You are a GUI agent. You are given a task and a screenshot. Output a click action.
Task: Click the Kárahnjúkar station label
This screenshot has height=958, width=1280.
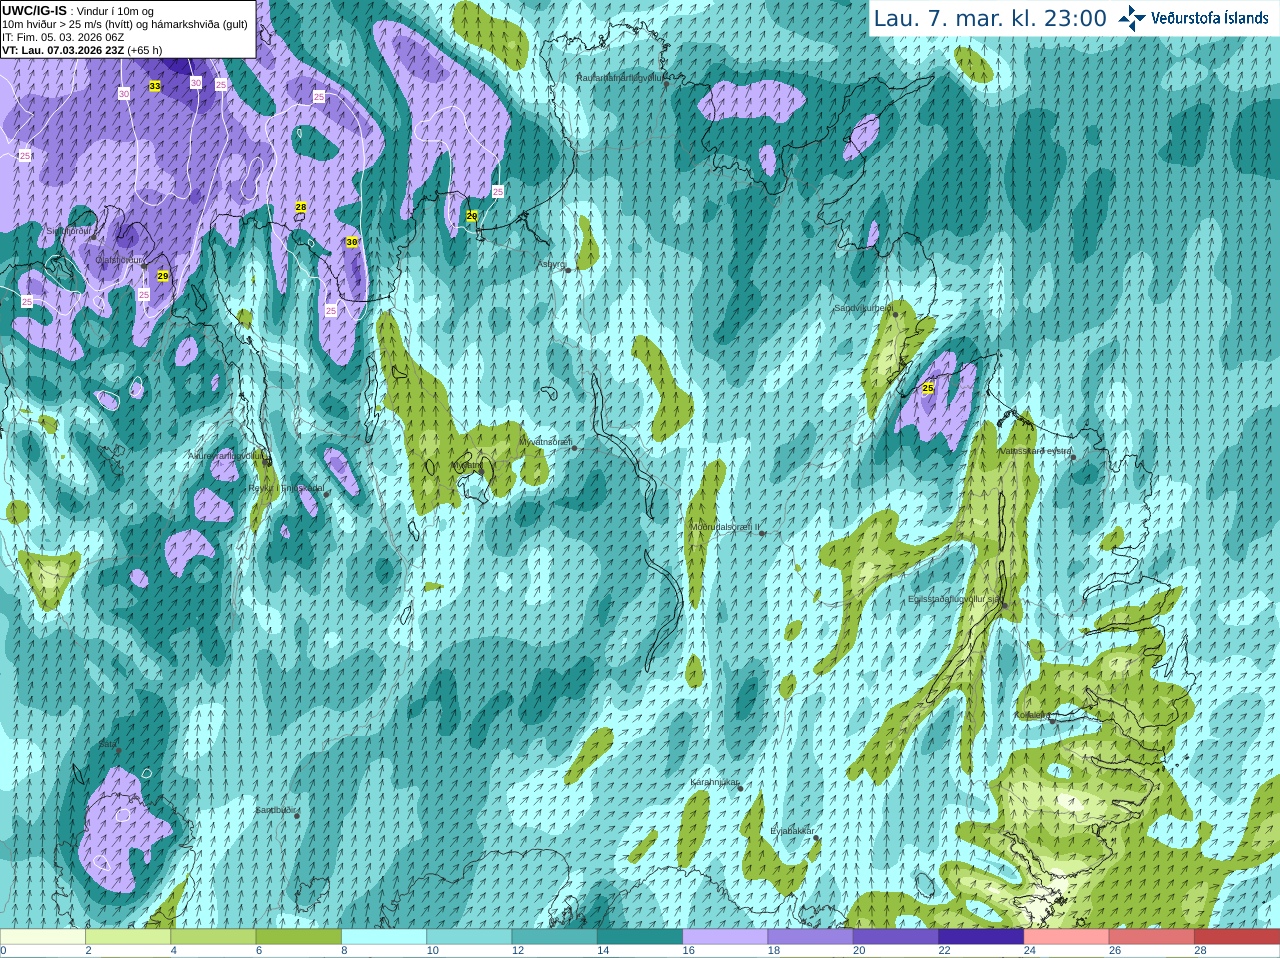tap(715, 782)
